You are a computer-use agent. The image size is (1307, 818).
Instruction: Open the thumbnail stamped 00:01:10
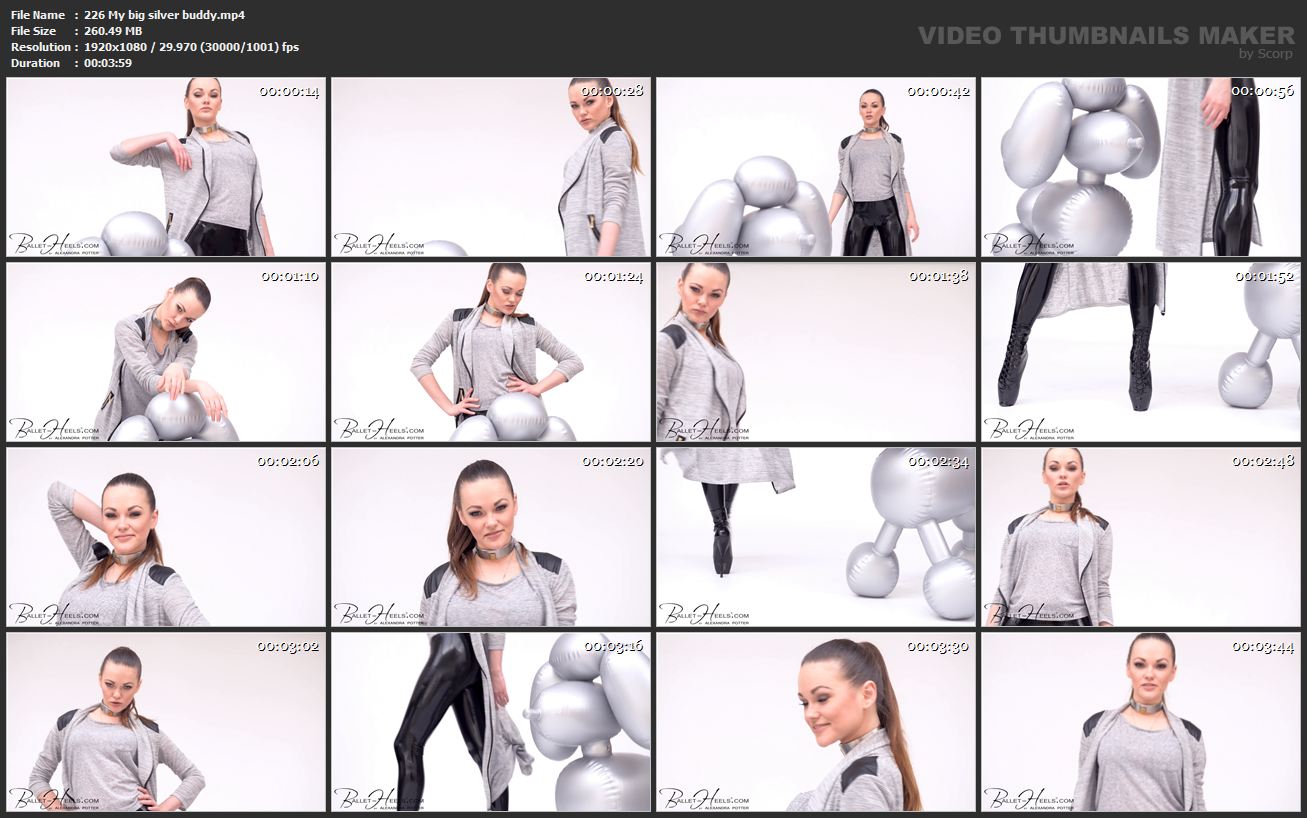point(166,352)
